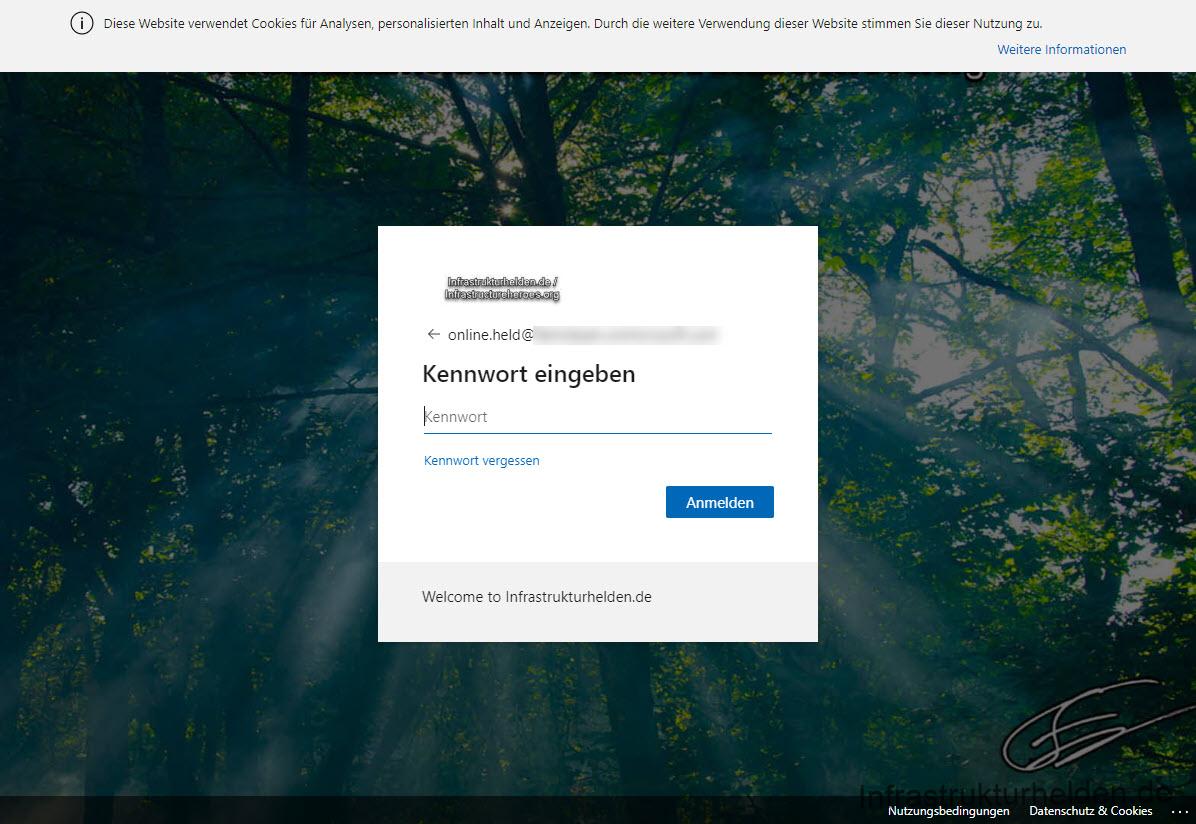Click the cookie notice text starting Diese Website
Screen dimensions: 1196x824
573,24
